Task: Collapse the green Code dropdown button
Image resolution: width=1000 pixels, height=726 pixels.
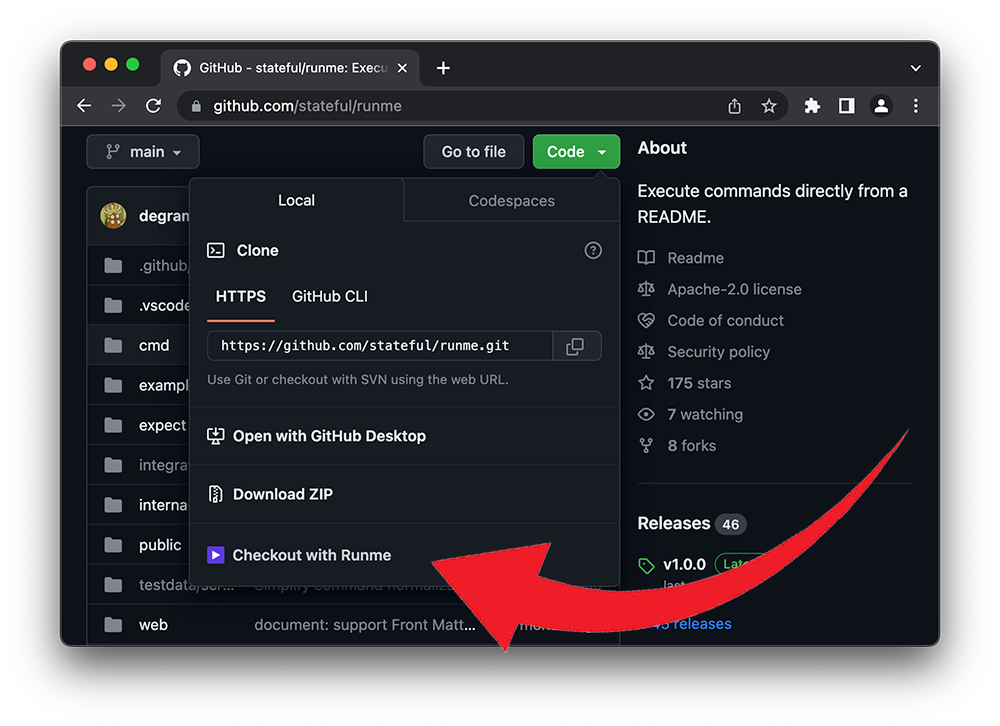Action: (576, 152)
